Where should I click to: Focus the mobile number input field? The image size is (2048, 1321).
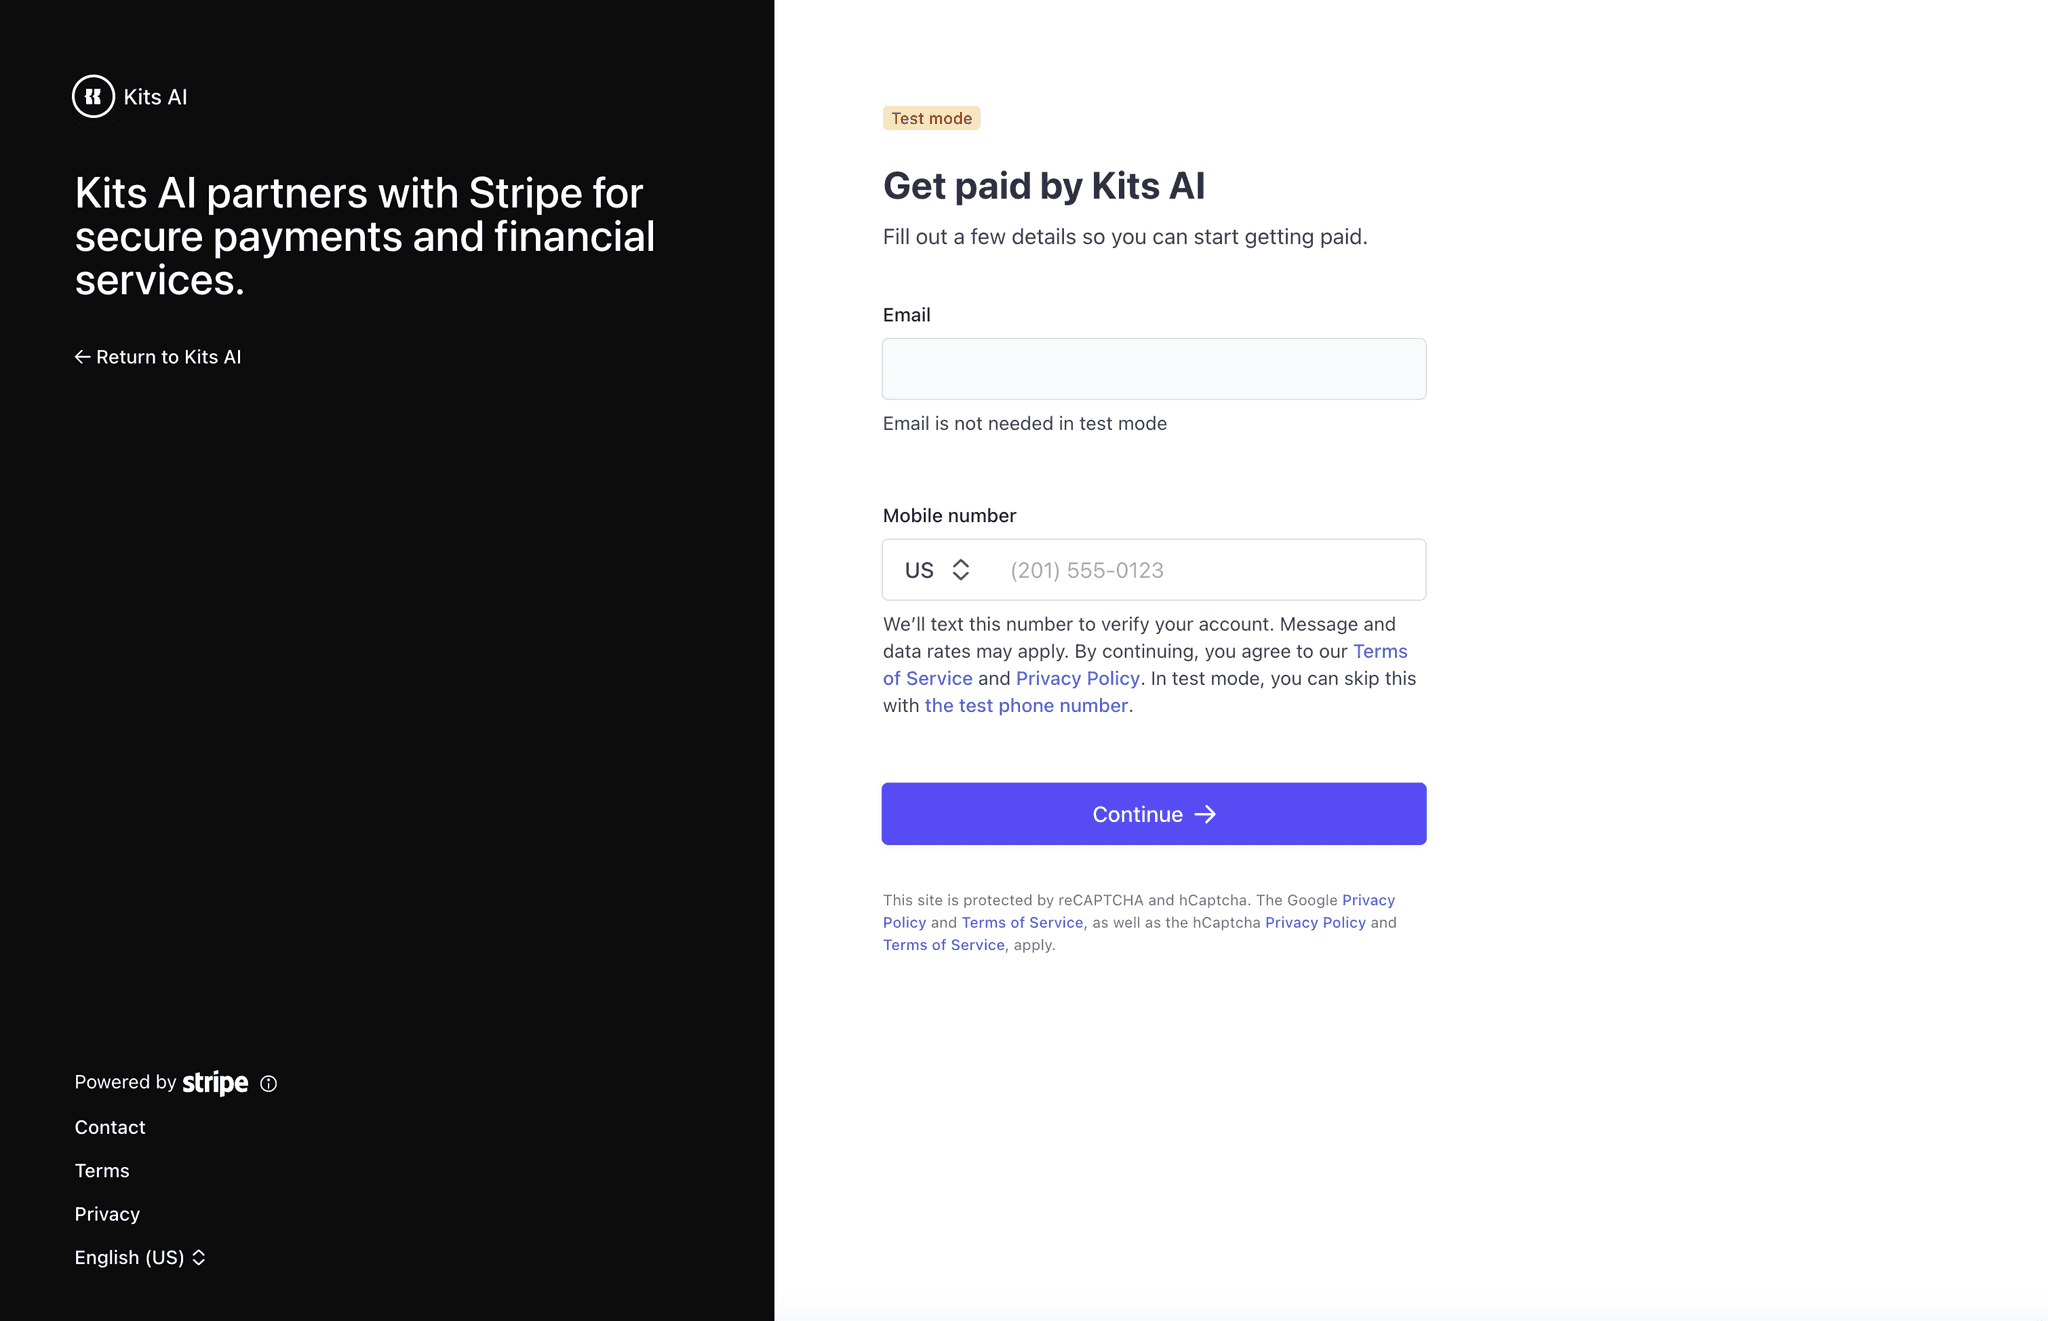1208,570
